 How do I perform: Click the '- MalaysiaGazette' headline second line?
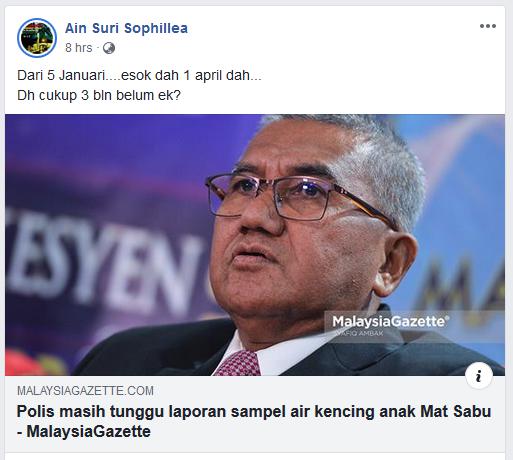(84, 432)
